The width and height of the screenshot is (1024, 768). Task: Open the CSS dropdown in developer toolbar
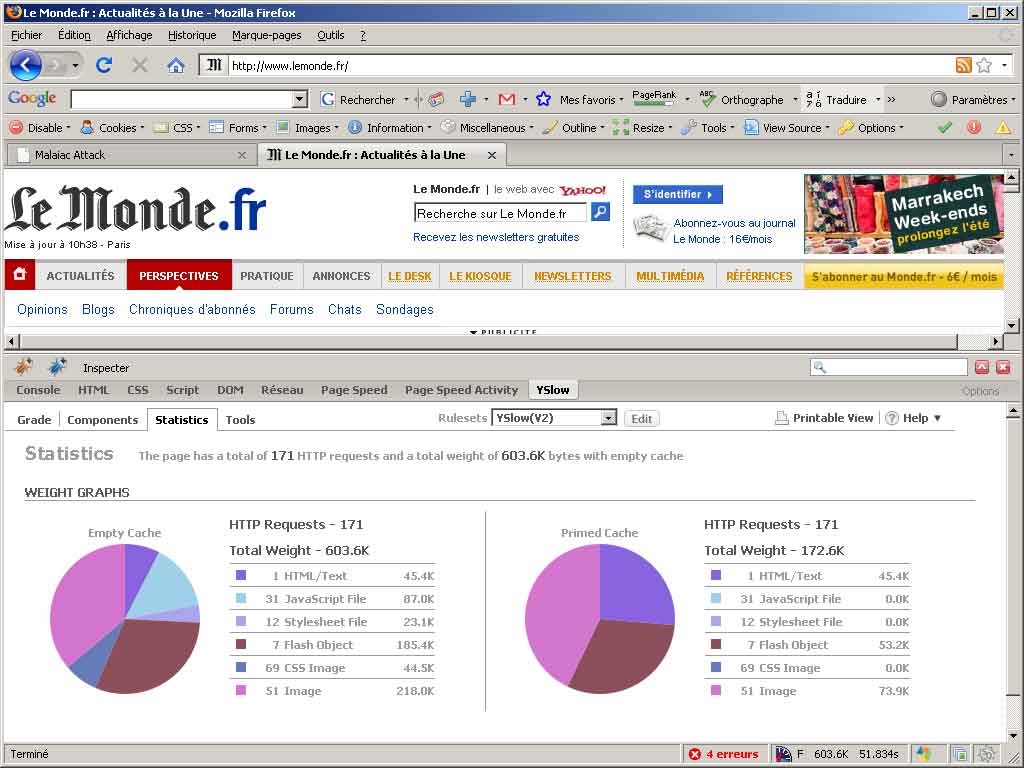177,127
